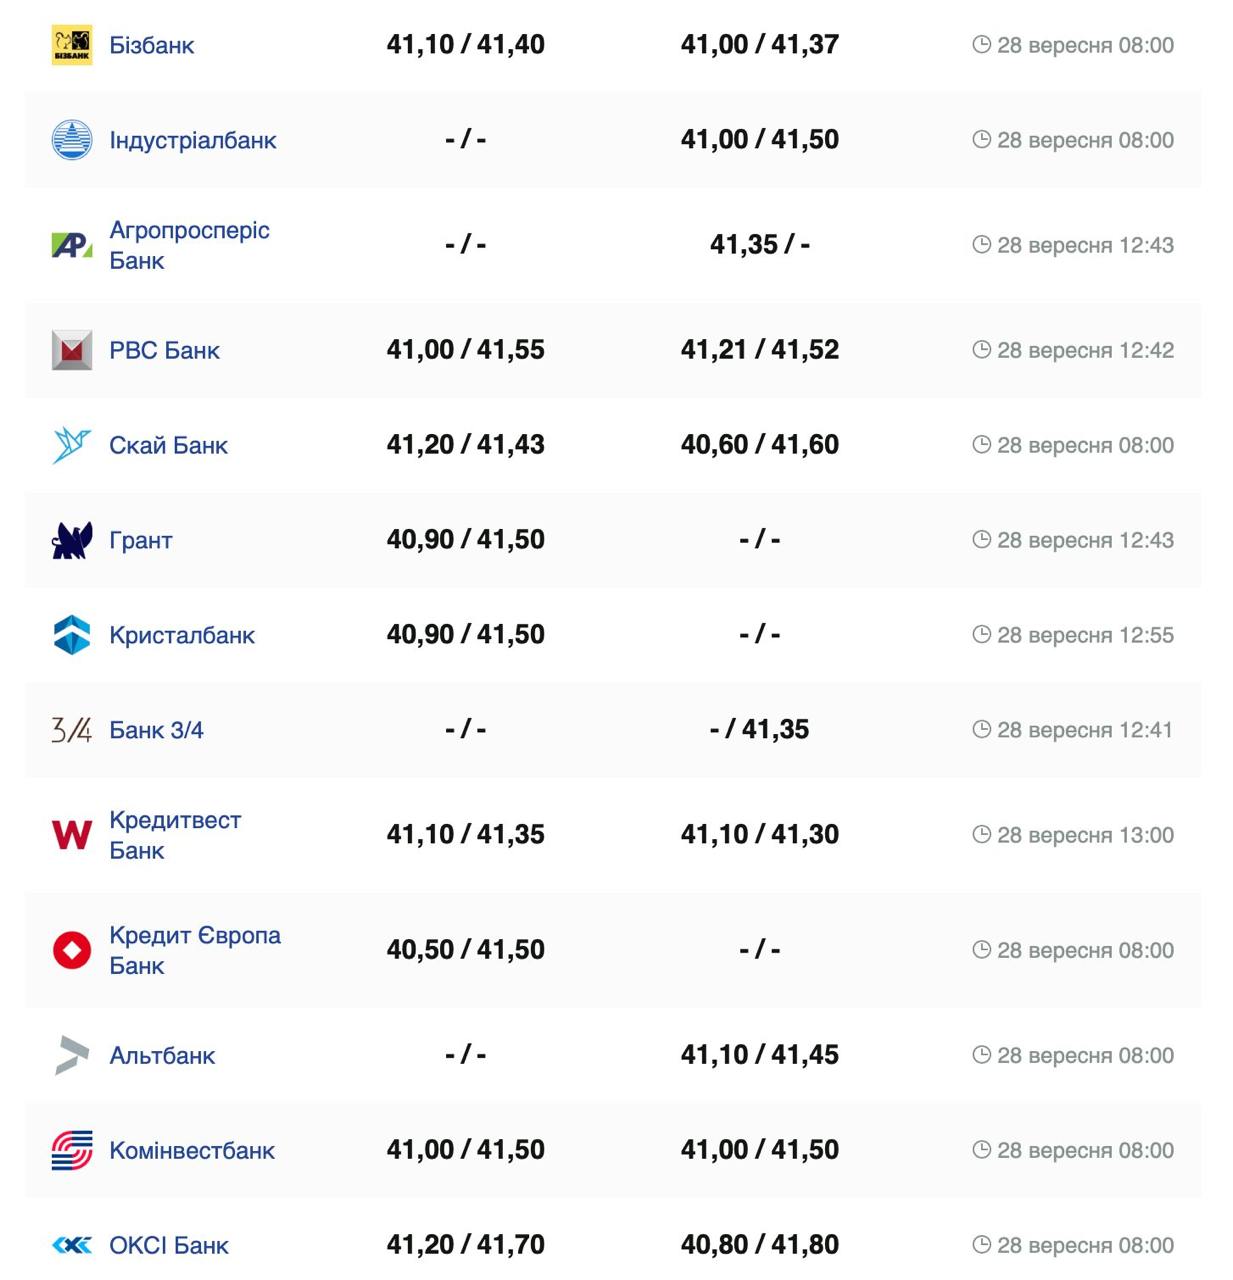The width and height of the screenshot is (1233, 1280).
Task: Click the clock icon in Грант row
Action: [x=982, y=540]
